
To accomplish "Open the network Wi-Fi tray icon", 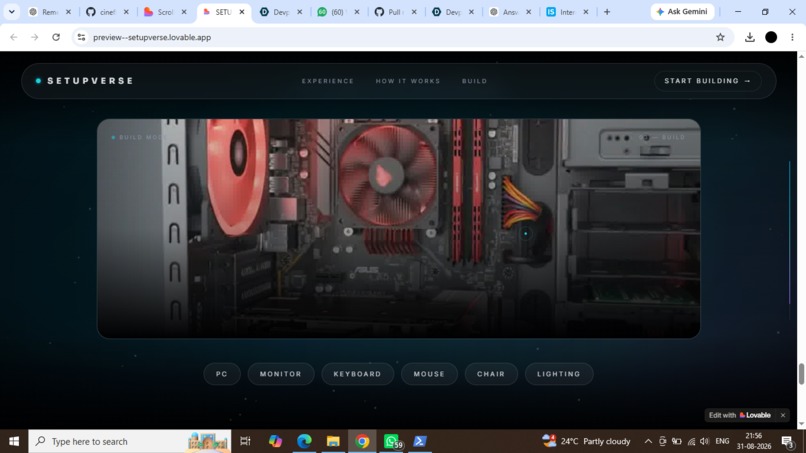I will pos(691,441).
